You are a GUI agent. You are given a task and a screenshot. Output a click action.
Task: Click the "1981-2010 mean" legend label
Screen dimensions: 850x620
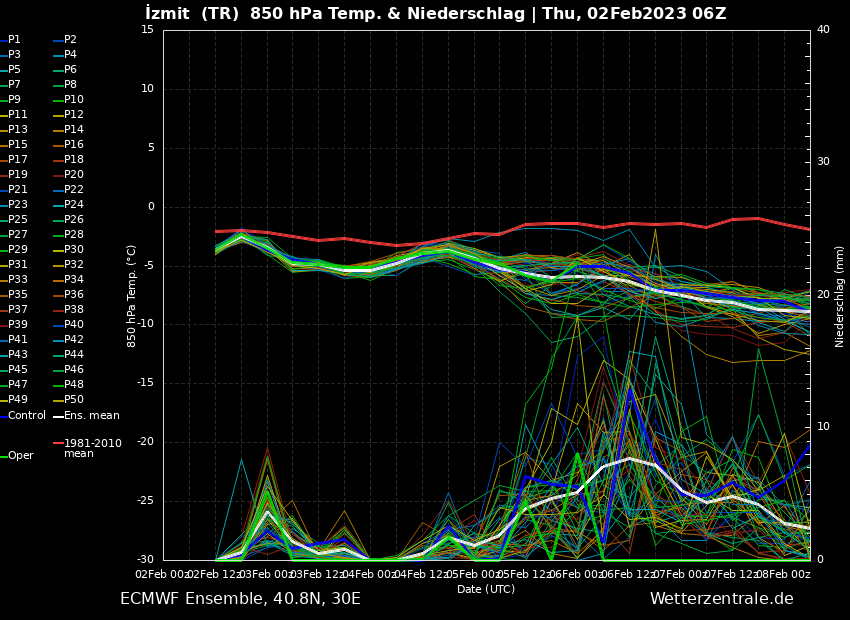[93, 448]
